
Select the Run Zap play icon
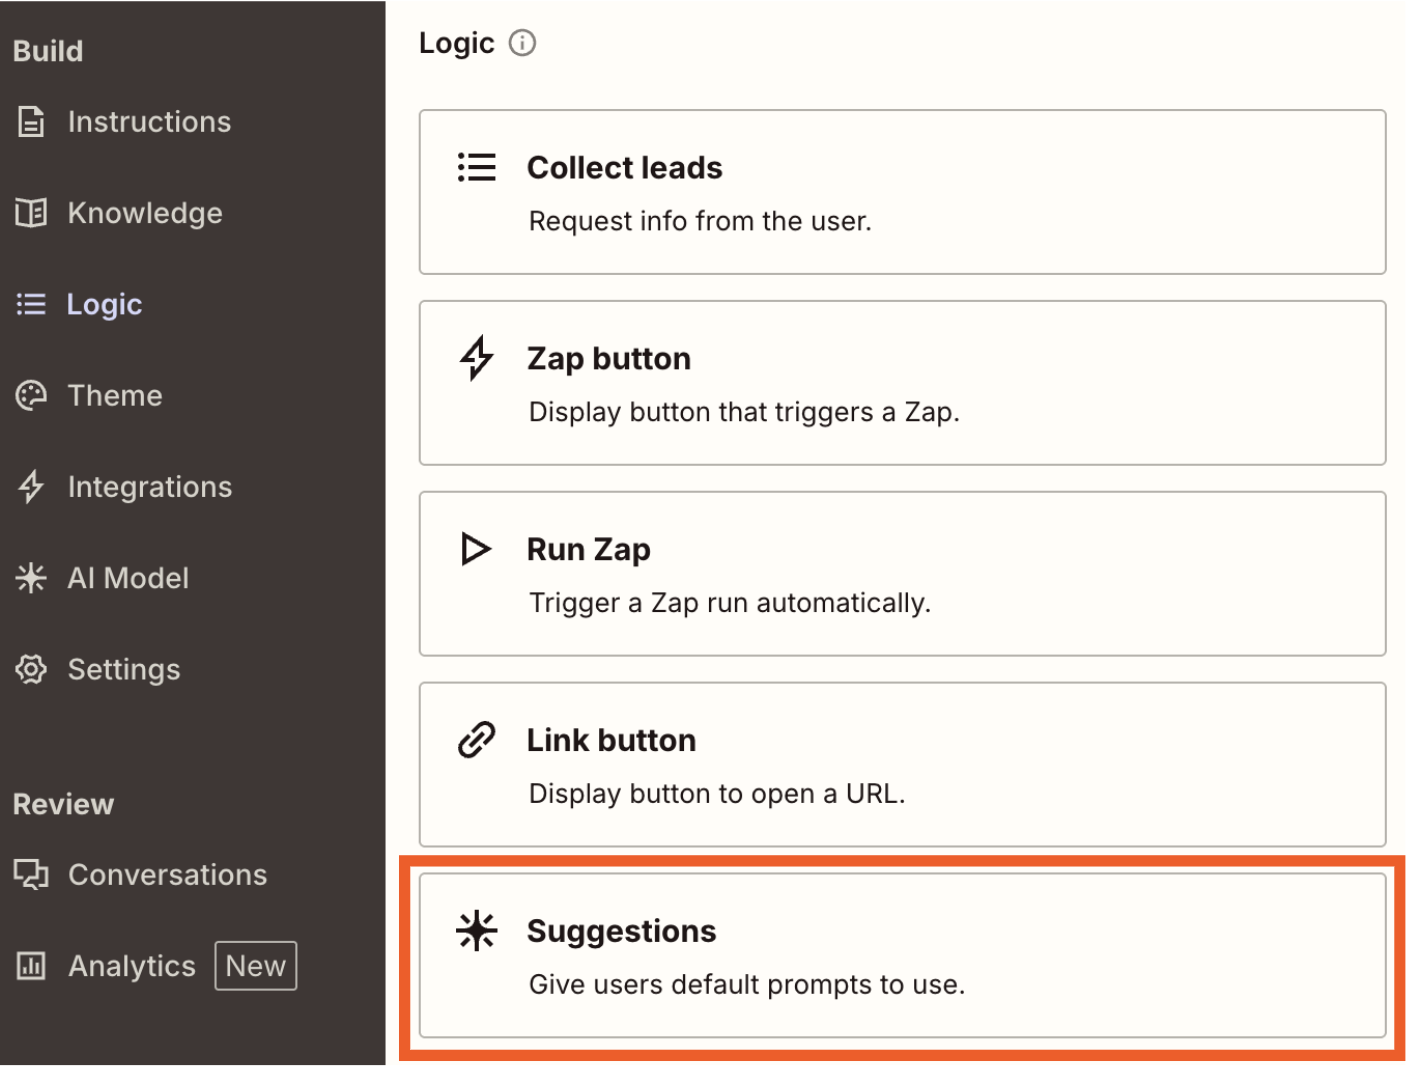click(477, 548)
